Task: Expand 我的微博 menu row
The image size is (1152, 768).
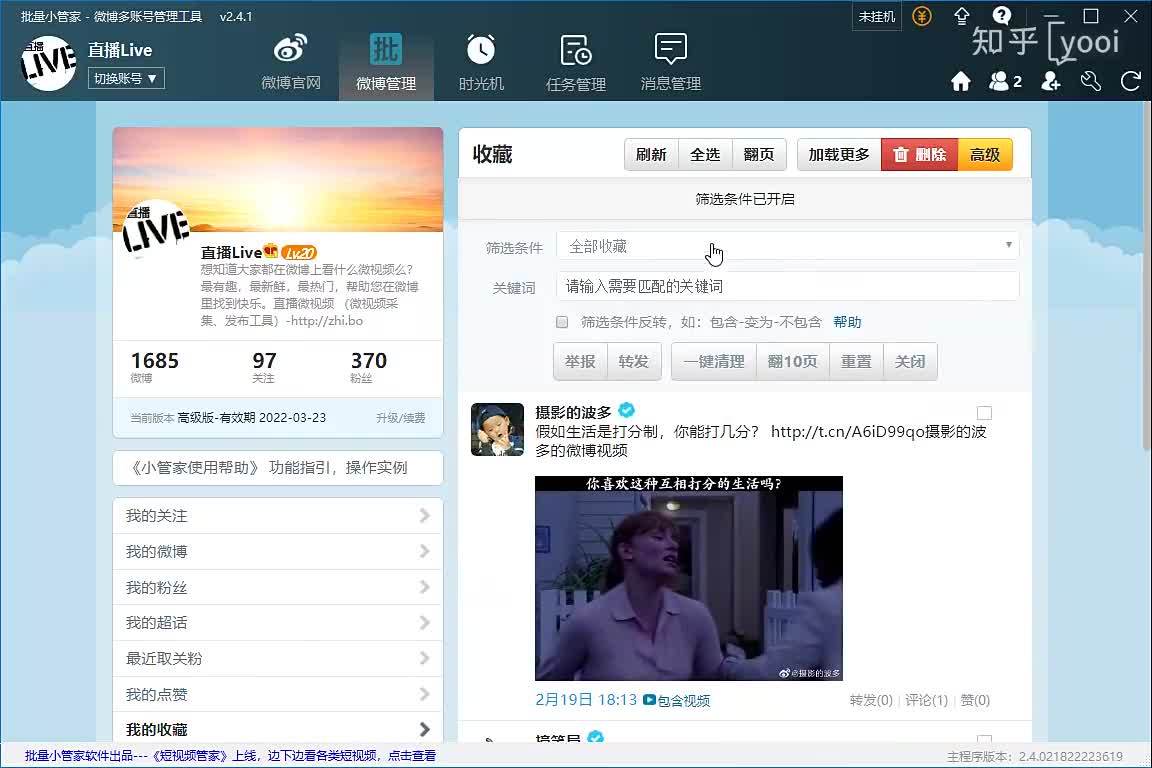Action: pyautogui.click(x=278, y=551)
